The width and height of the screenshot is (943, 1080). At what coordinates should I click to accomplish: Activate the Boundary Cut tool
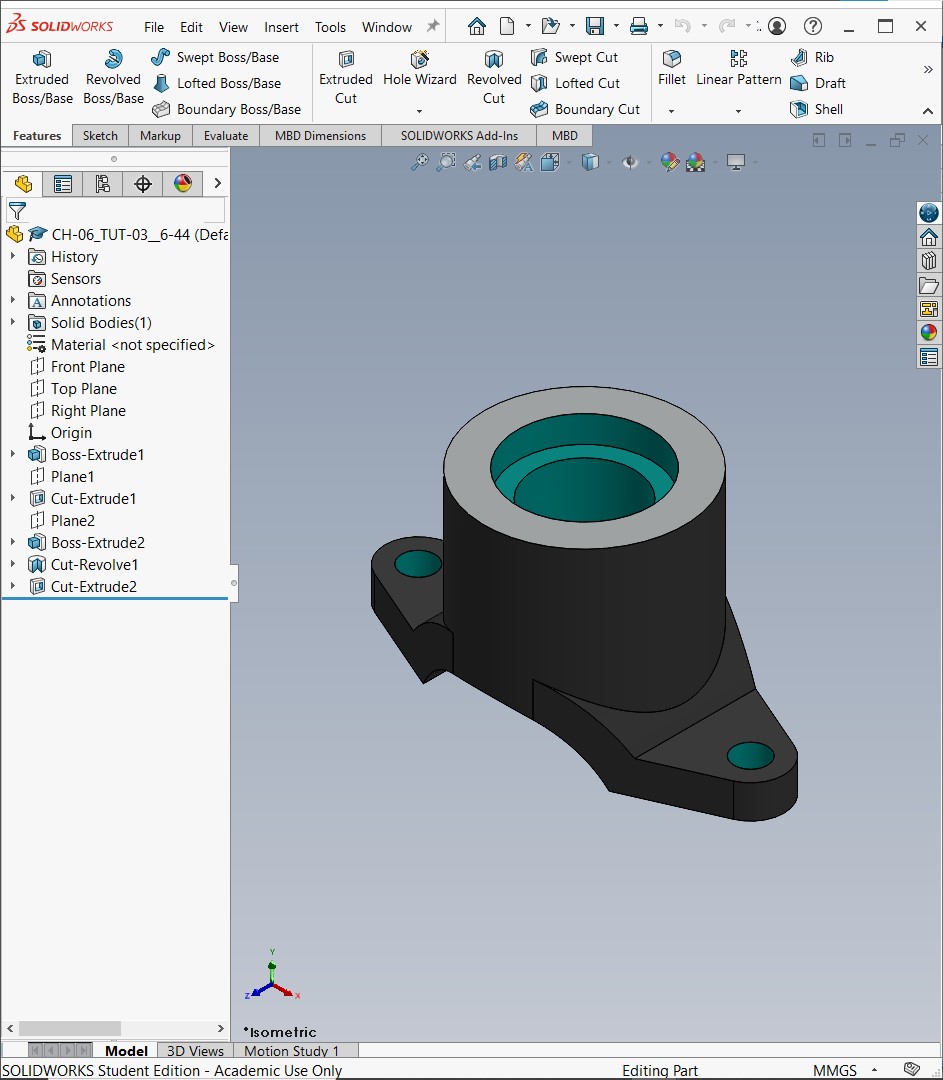(585, 109)
